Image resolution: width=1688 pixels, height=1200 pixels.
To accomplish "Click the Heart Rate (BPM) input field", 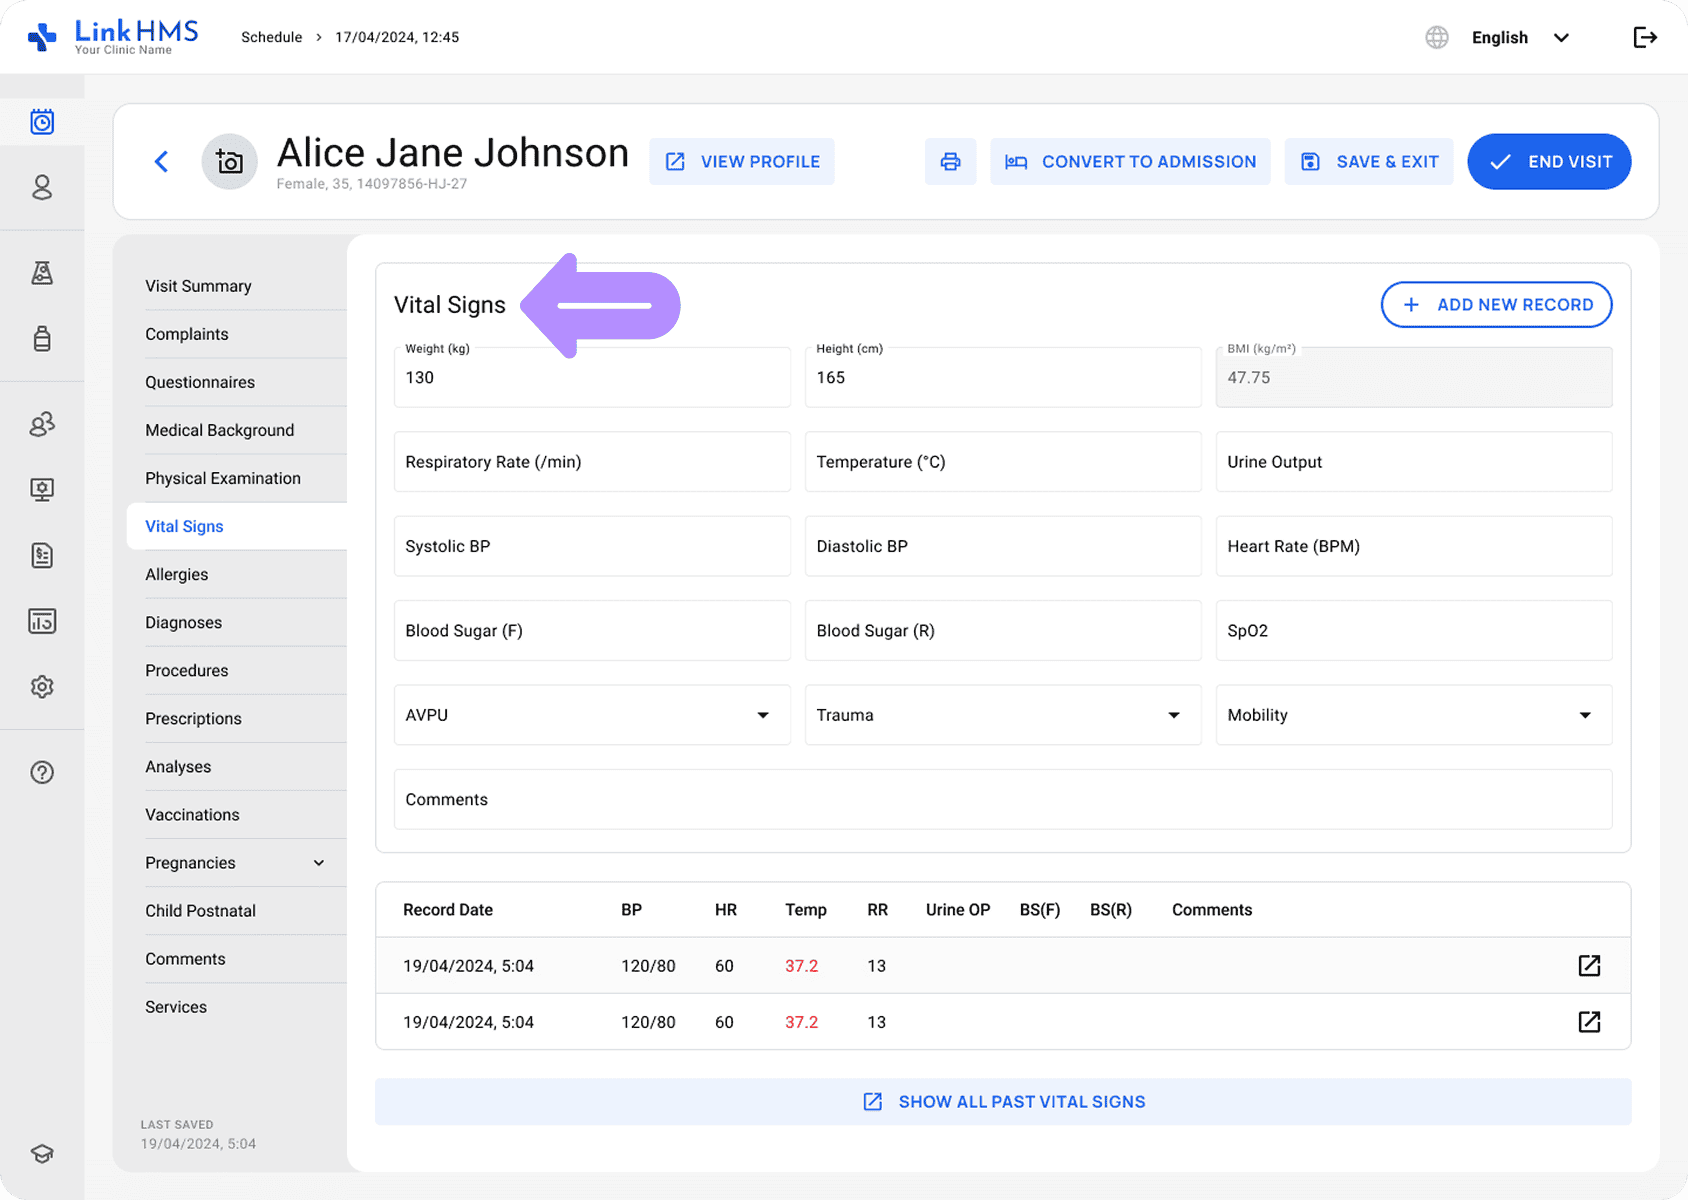I will 1412,547.
